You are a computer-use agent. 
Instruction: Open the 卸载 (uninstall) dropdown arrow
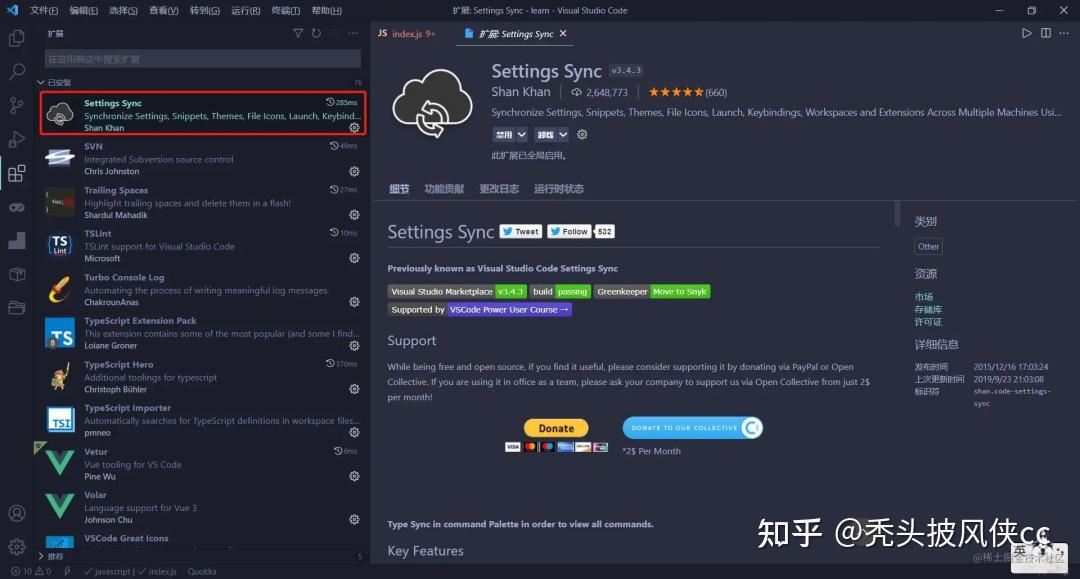click(x=563, y=135)
